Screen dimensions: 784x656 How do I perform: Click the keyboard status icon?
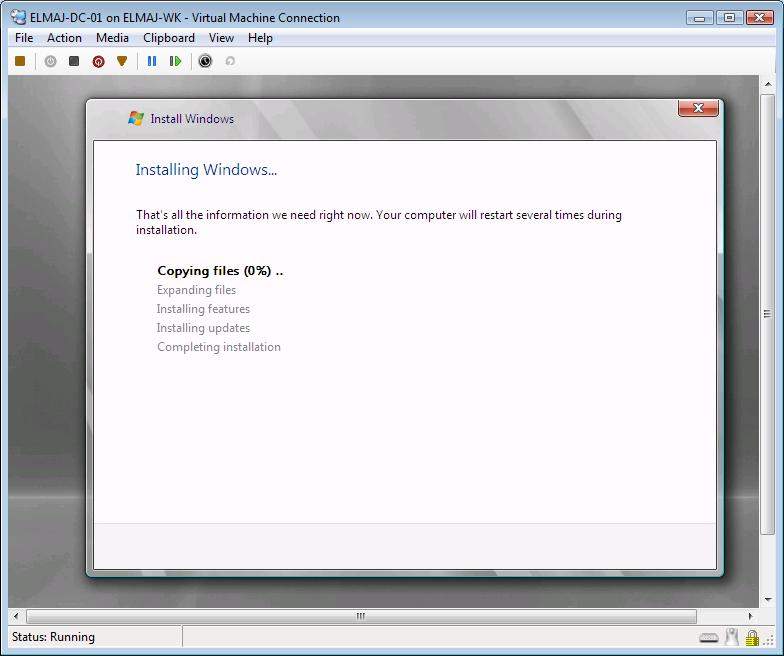click(x=708, y=637)
